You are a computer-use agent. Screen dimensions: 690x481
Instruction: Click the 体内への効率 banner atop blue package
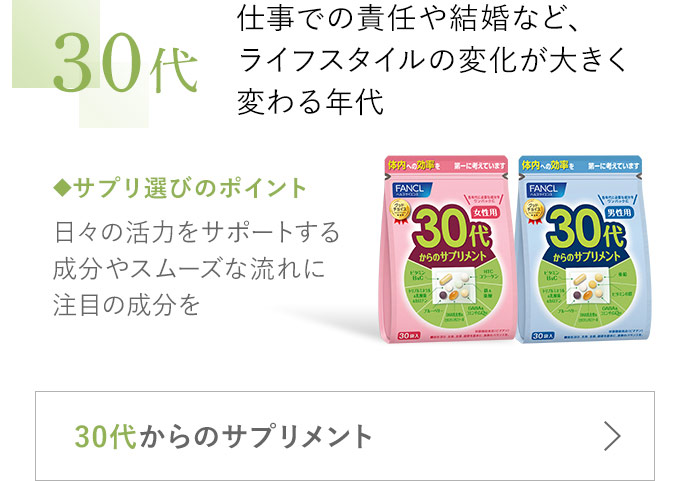581,165
